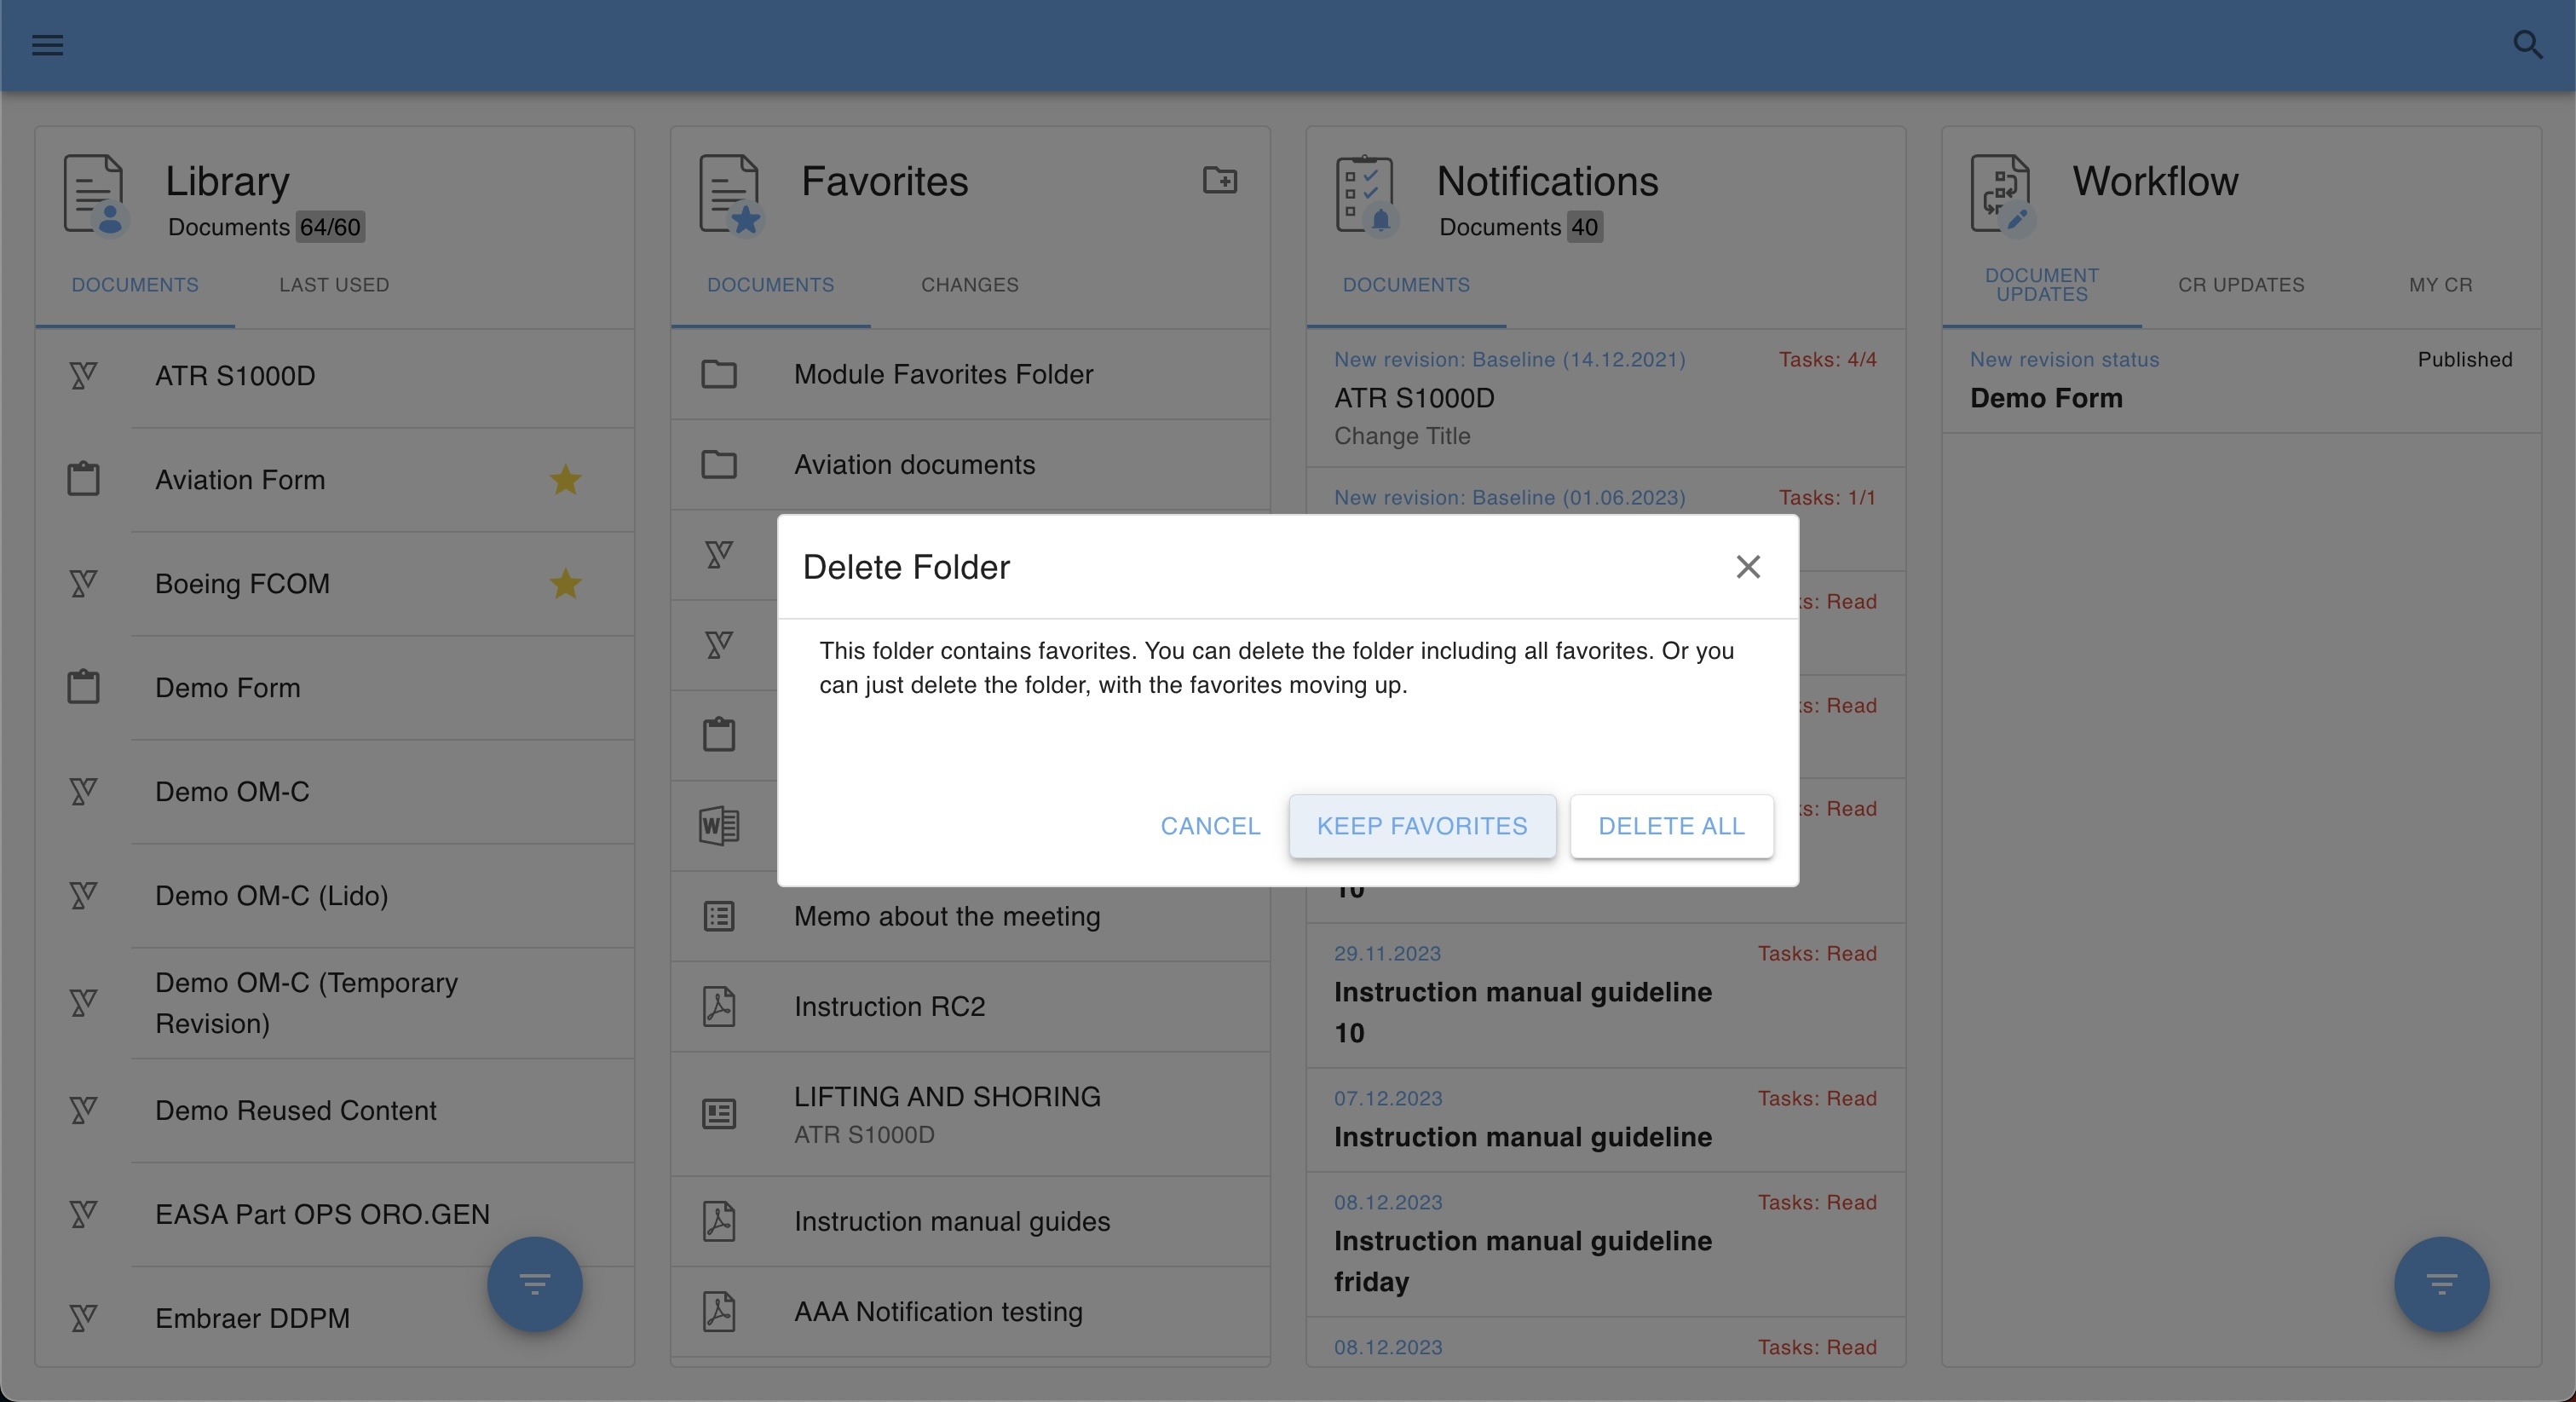The height and width of the screenshot is (1402, 2576).
Task: Switch to the Last Used tab
Action: (334, 285)
